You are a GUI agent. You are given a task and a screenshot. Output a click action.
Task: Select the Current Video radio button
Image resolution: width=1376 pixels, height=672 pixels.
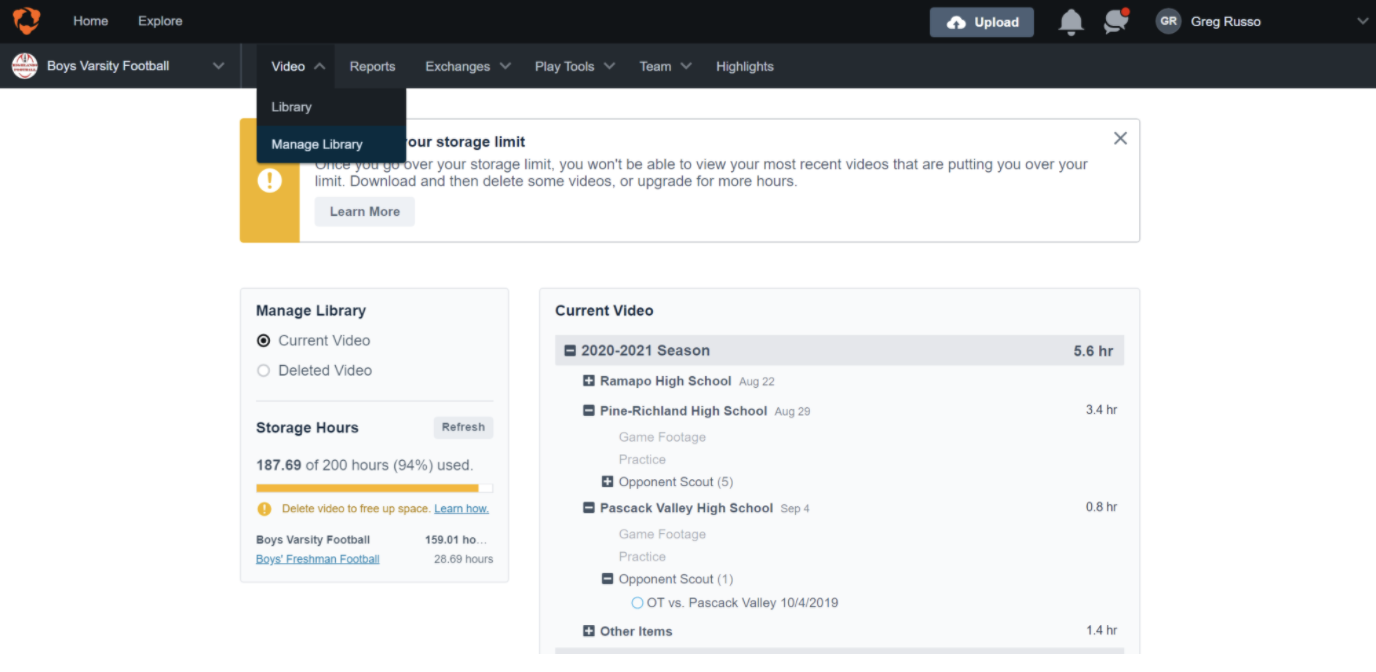[264, 341]
